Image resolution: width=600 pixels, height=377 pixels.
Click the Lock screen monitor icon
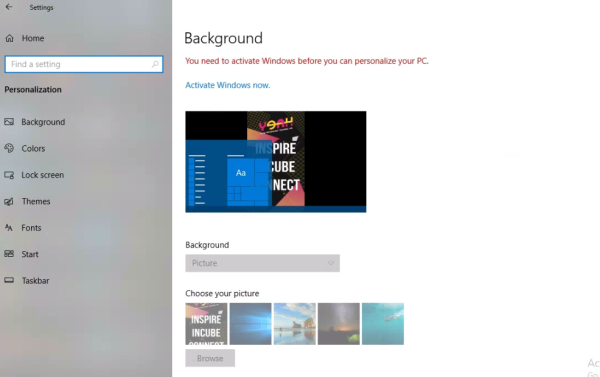point(9,175)
